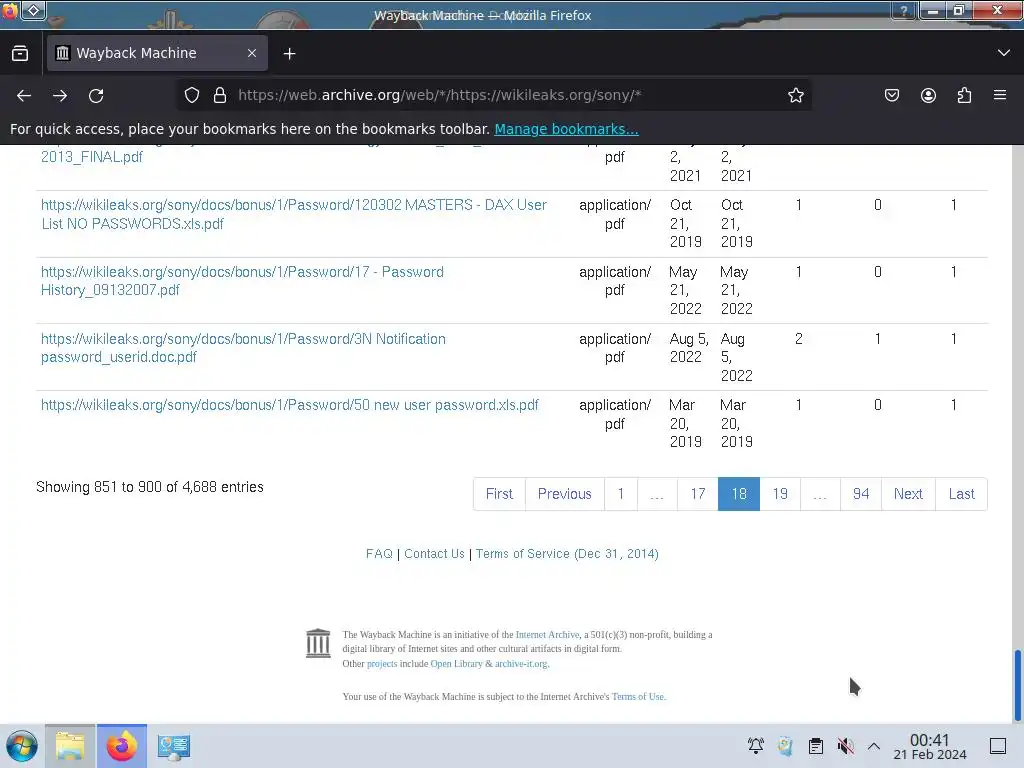Select the current page 18 button
The width and height of the screenshot is (1024, 768).
[x=739, y=494]
